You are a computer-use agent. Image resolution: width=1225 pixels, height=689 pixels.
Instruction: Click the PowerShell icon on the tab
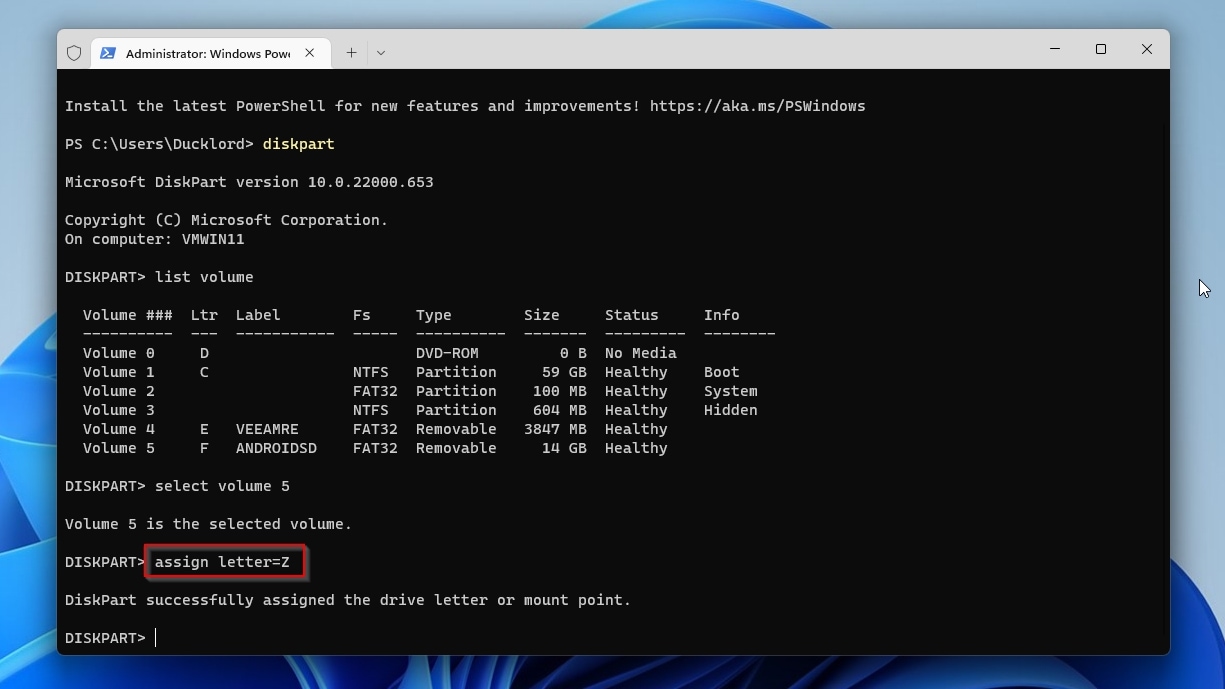(x=108, y=53)
